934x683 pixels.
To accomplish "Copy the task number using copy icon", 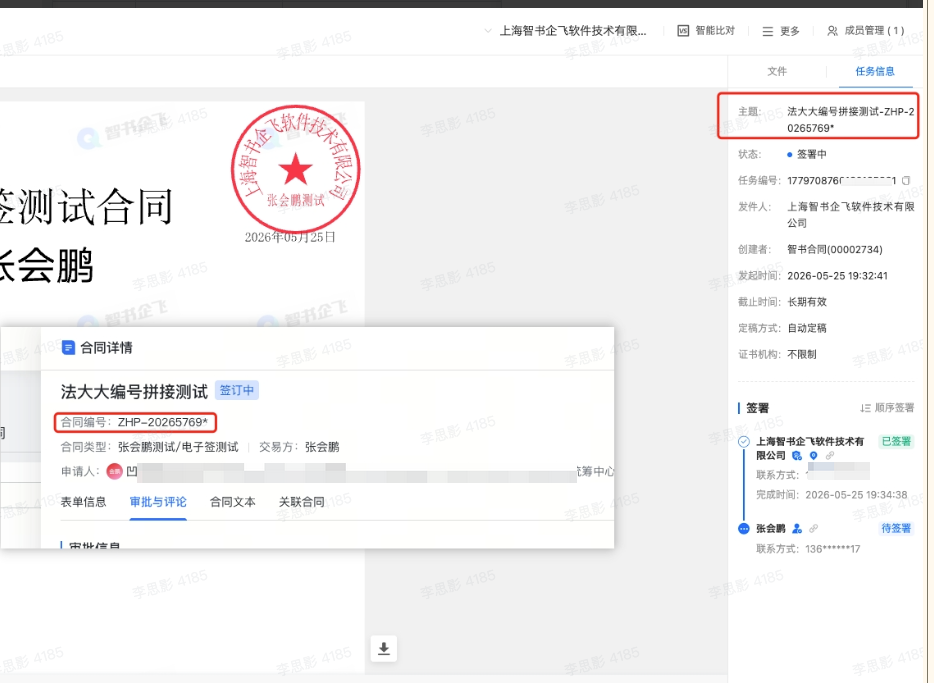I will 906,180.
